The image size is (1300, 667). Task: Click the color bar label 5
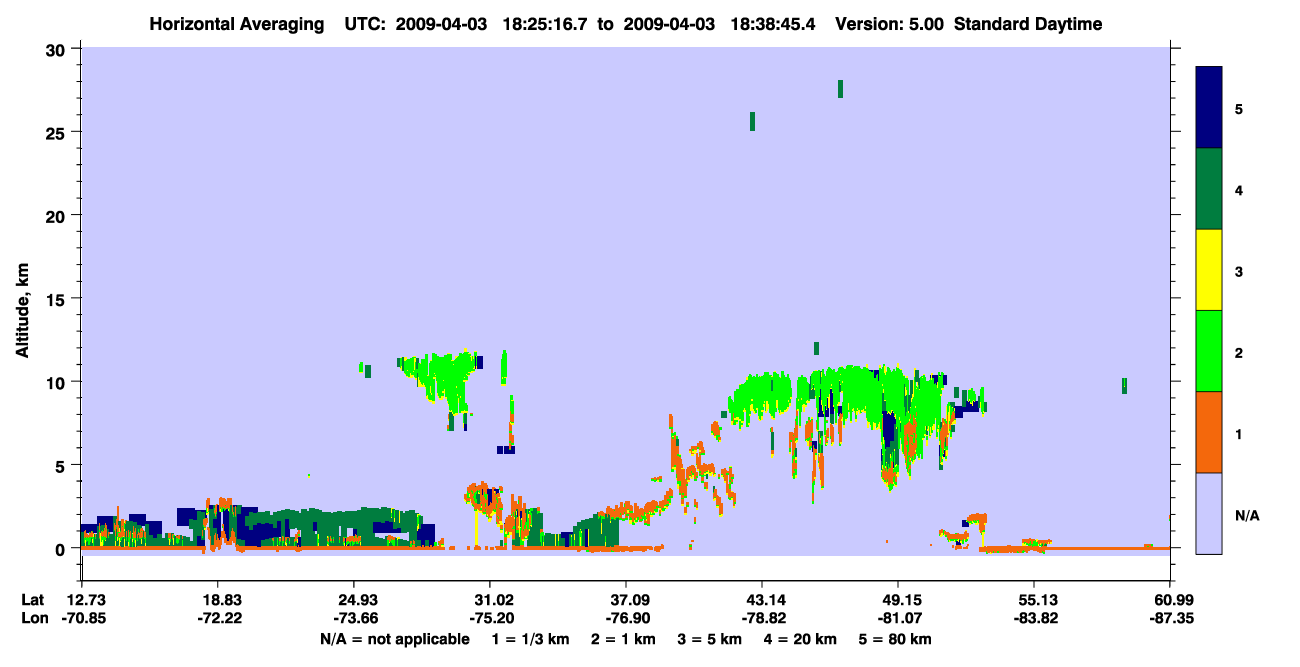(x=1239, y=108)
